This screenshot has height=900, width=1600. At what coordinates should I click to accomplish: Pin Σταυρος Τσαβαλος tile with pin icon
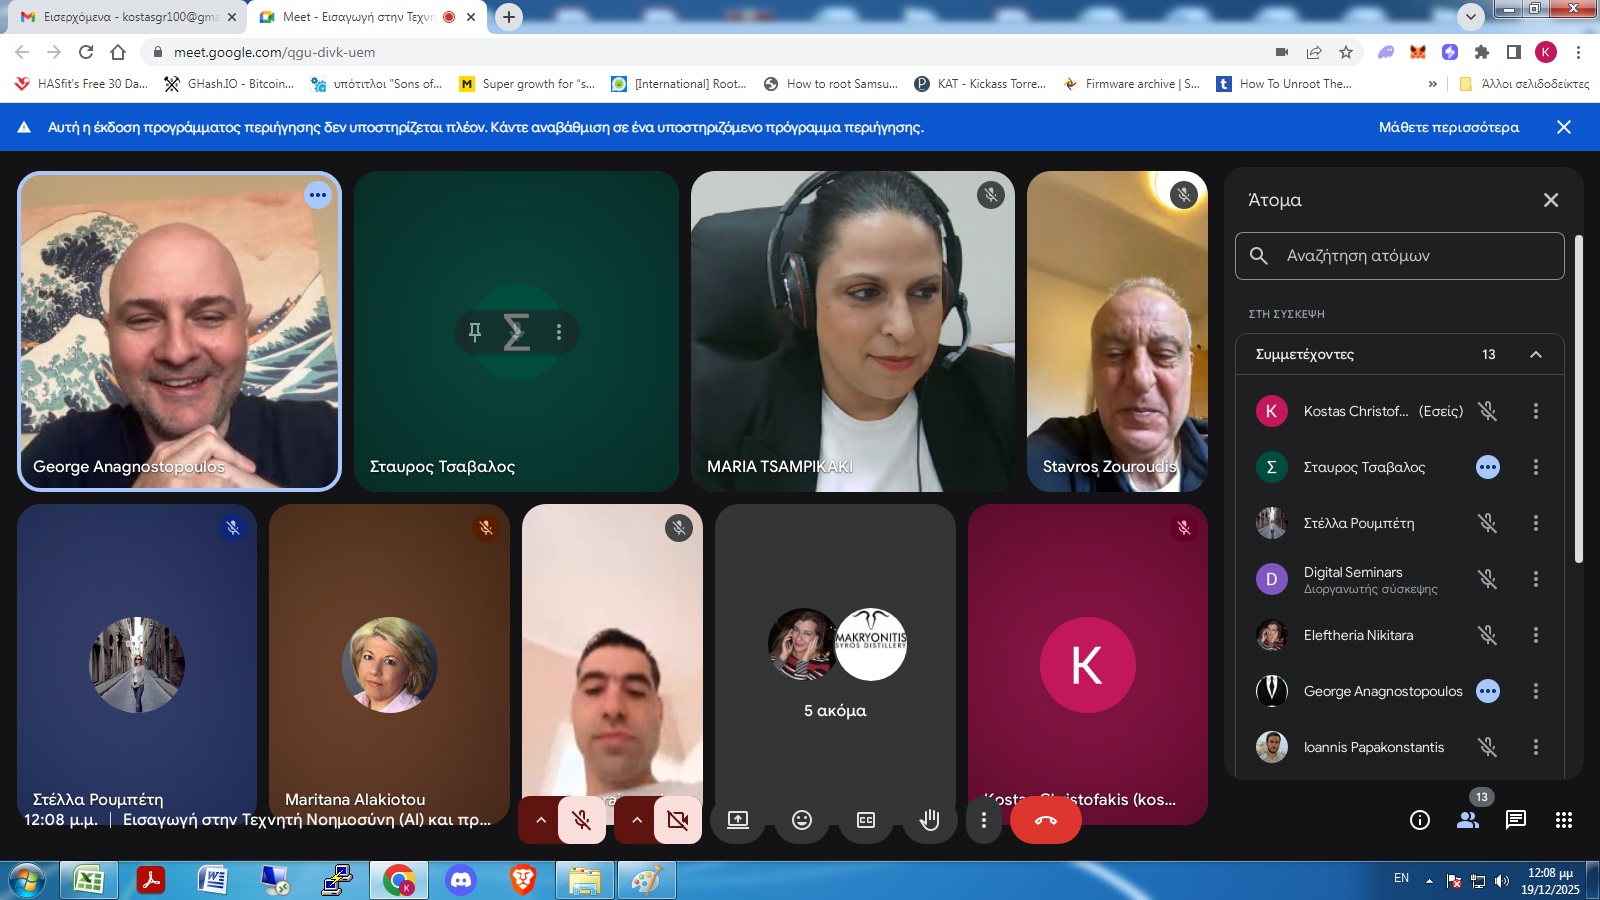point(475,332)
